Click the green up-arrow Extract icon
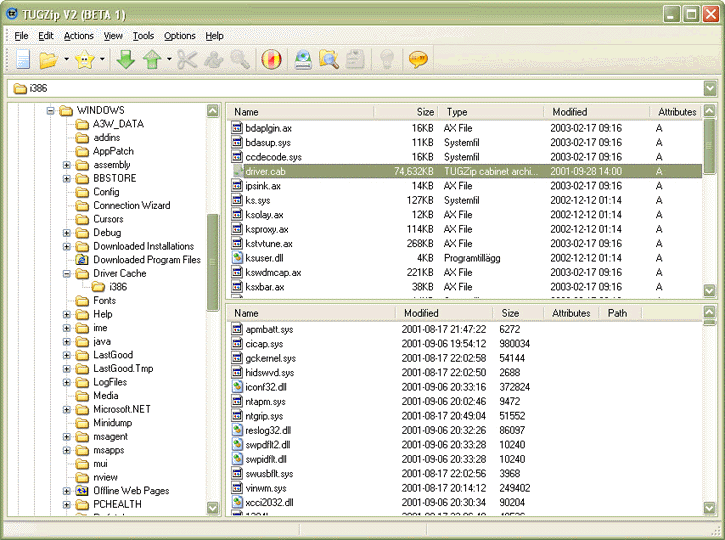 [x=152, y=59]
